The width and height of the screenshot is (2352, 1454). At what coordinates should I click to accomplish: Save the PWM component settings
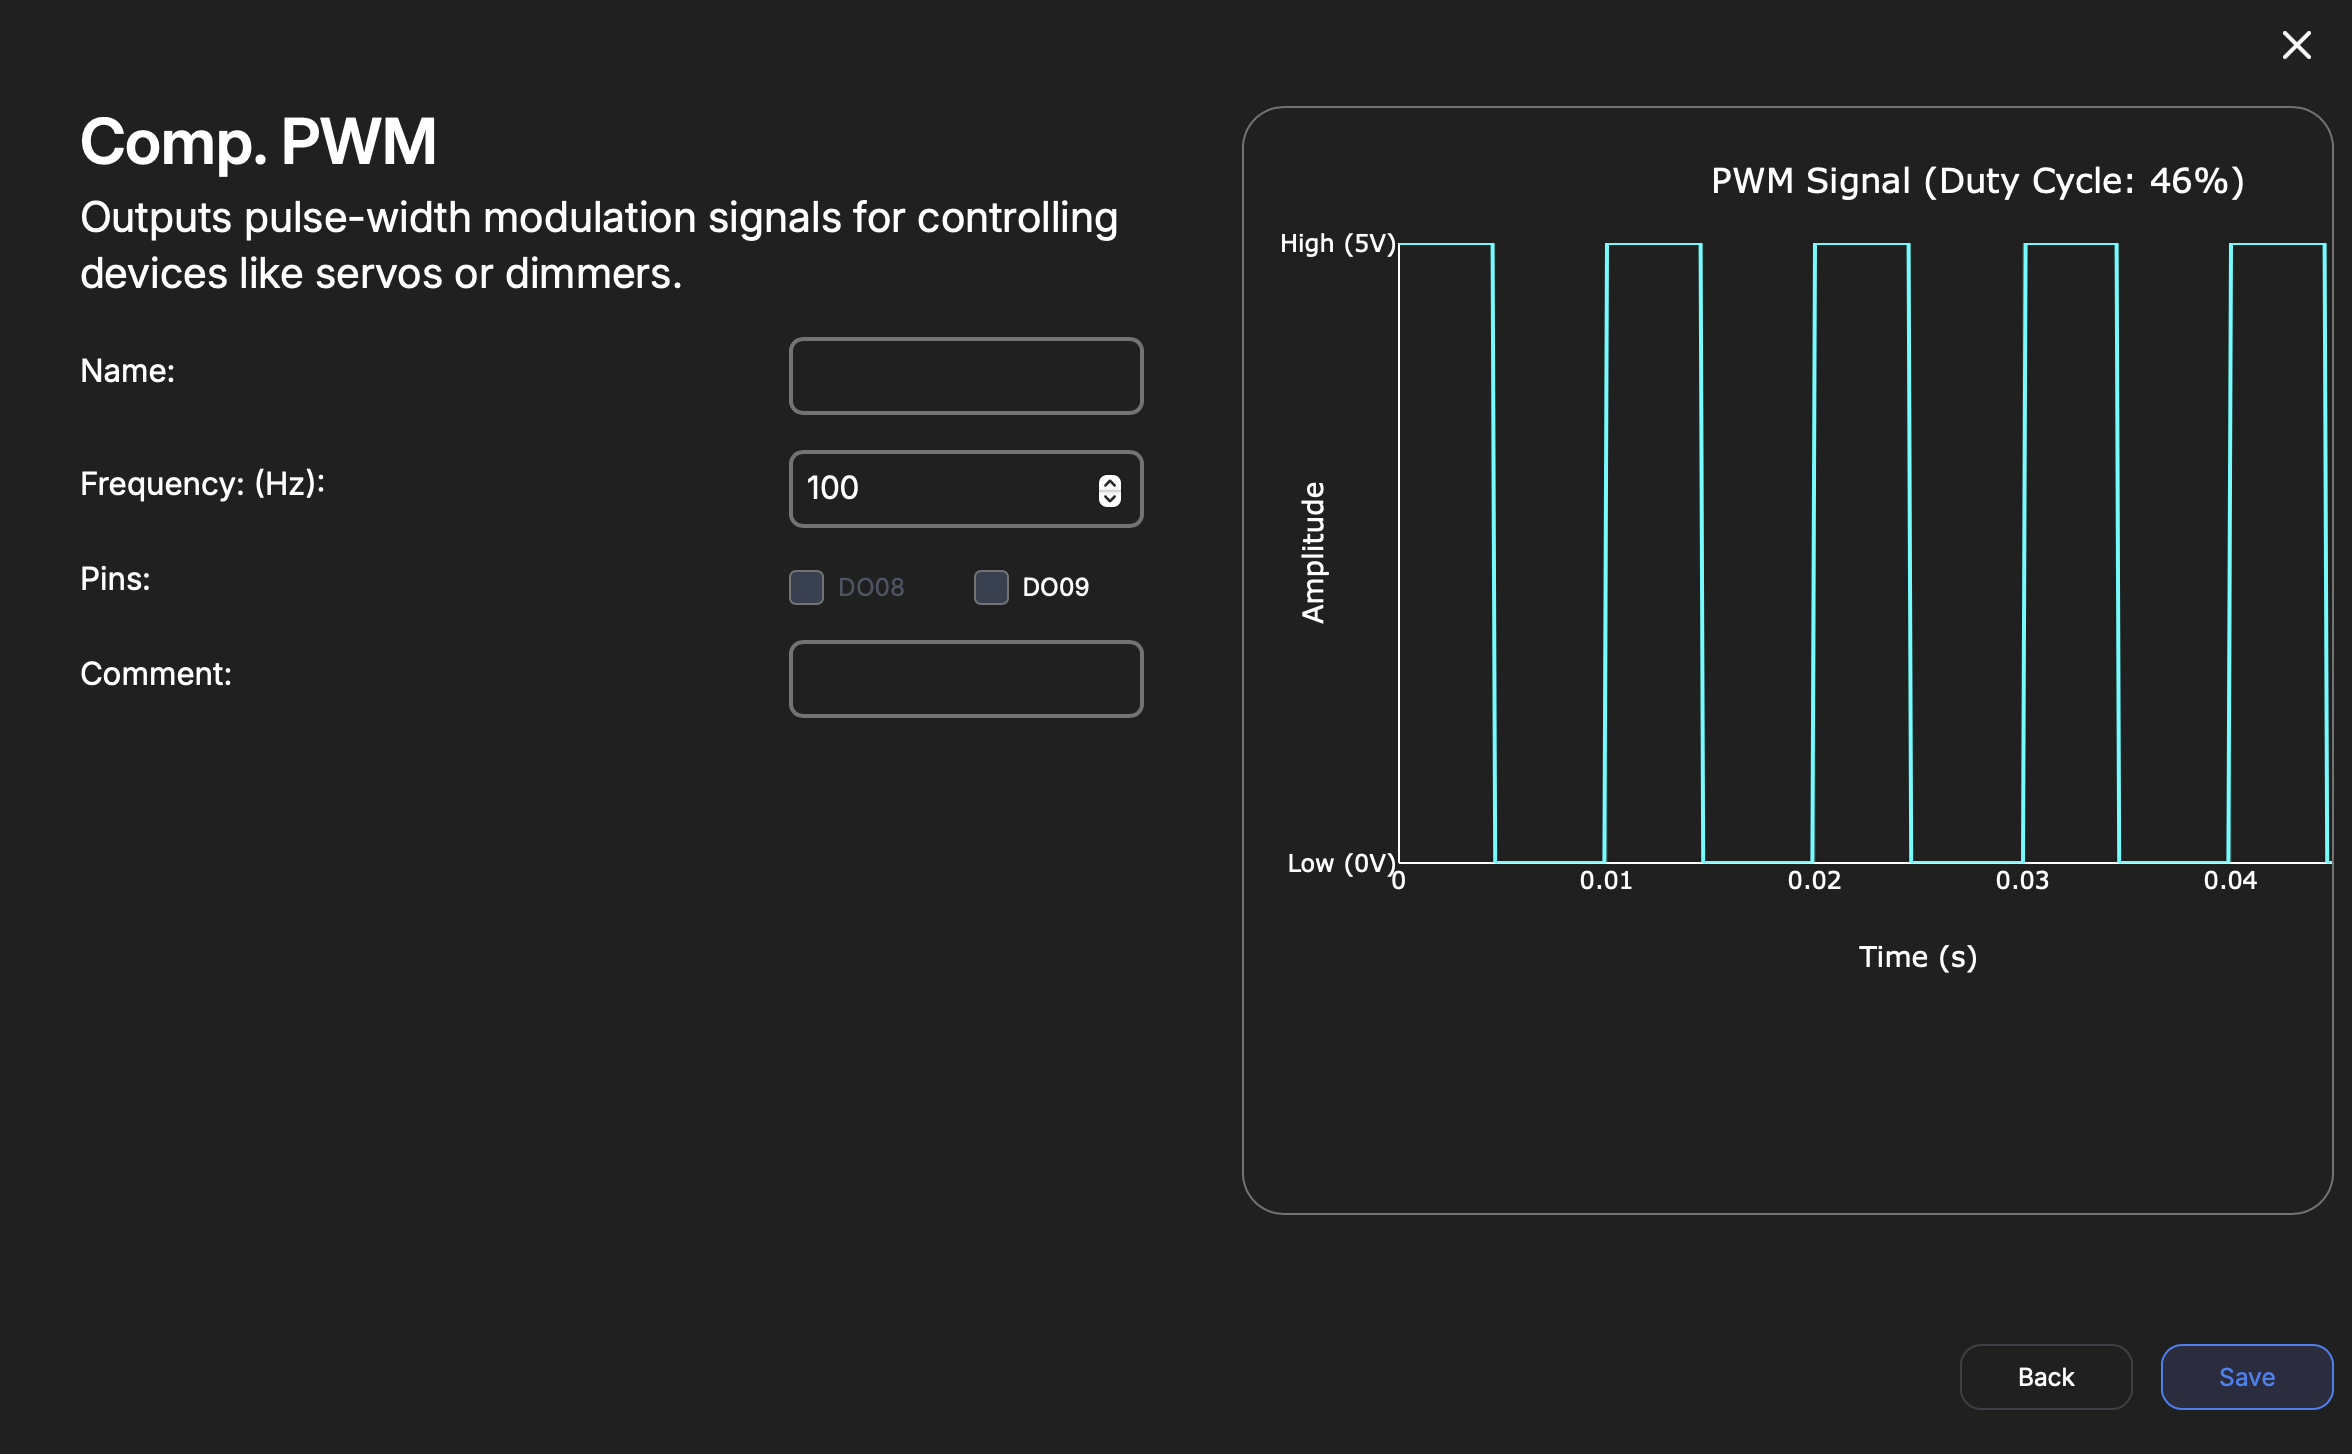(x=2246, y=1377)
